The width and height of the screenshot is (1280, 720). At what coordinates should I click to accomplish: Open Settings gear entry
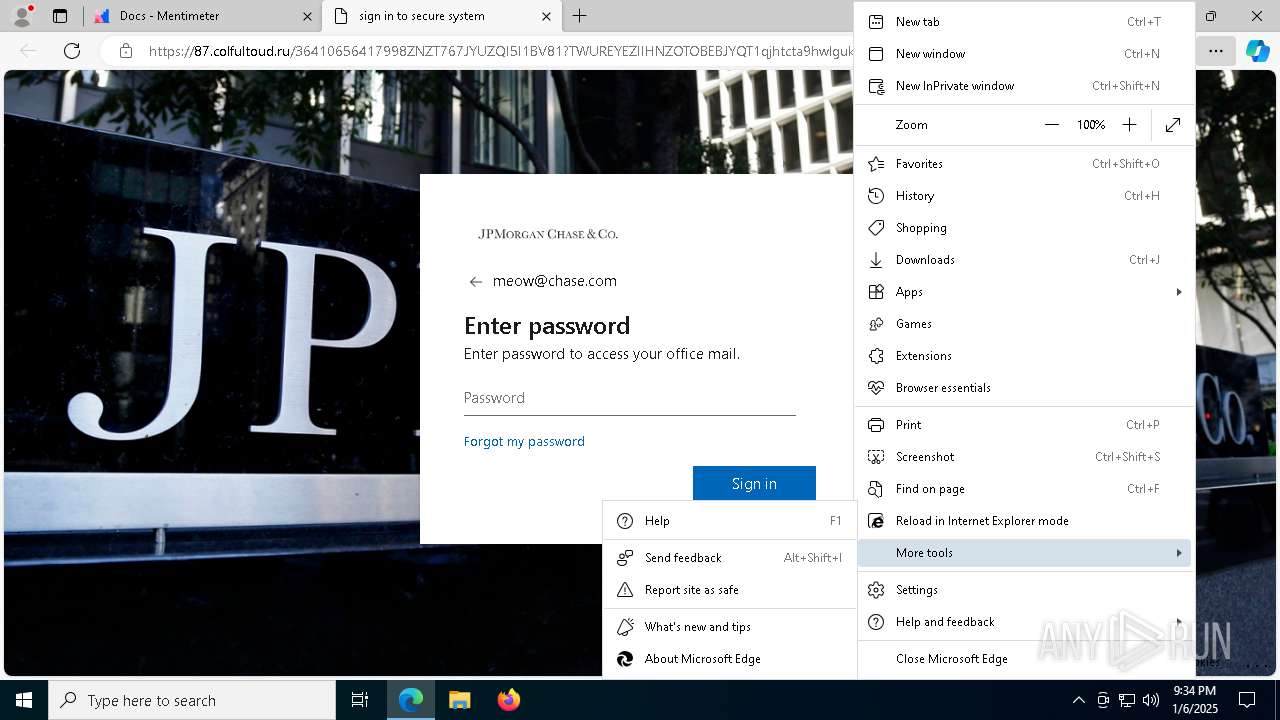point(1025,590)
